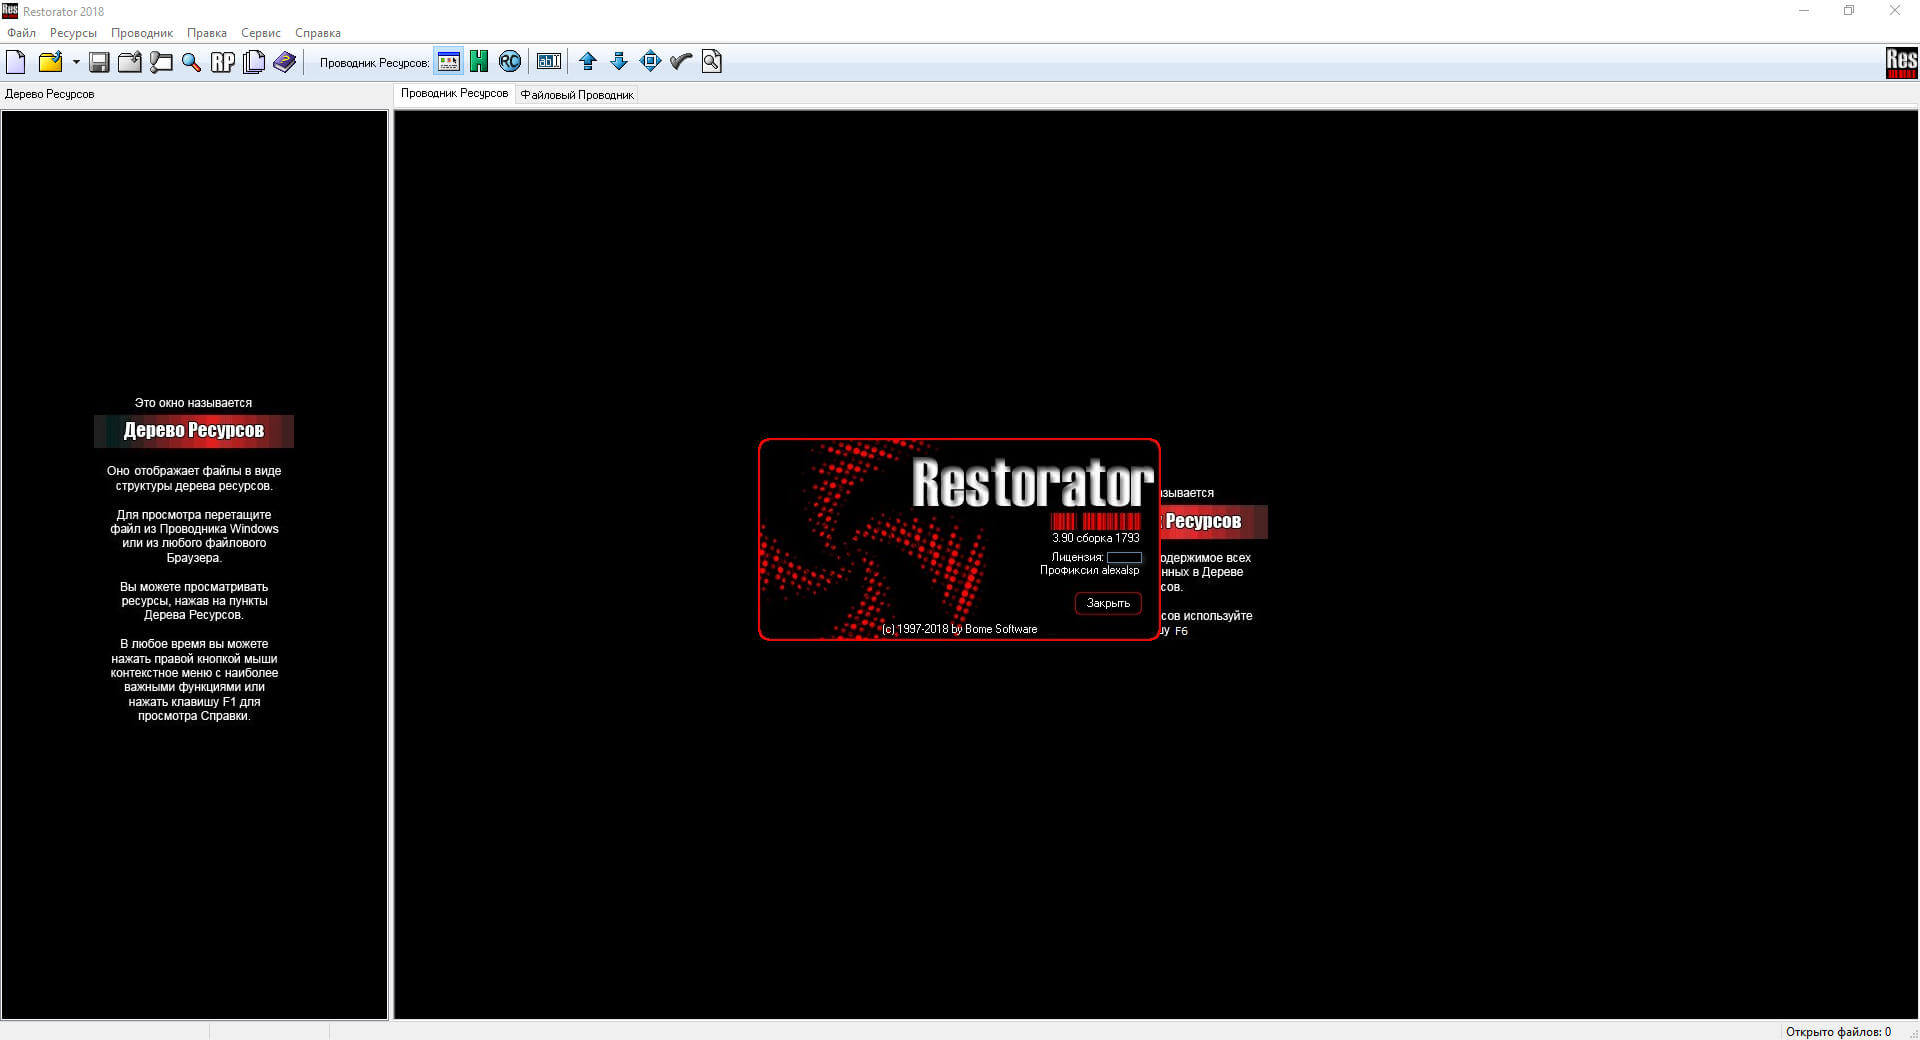Click the RP ResPatcher toolbar icon
Image resolution: width=1920 pixels, height=1040 pixels.
coord(223,62)
